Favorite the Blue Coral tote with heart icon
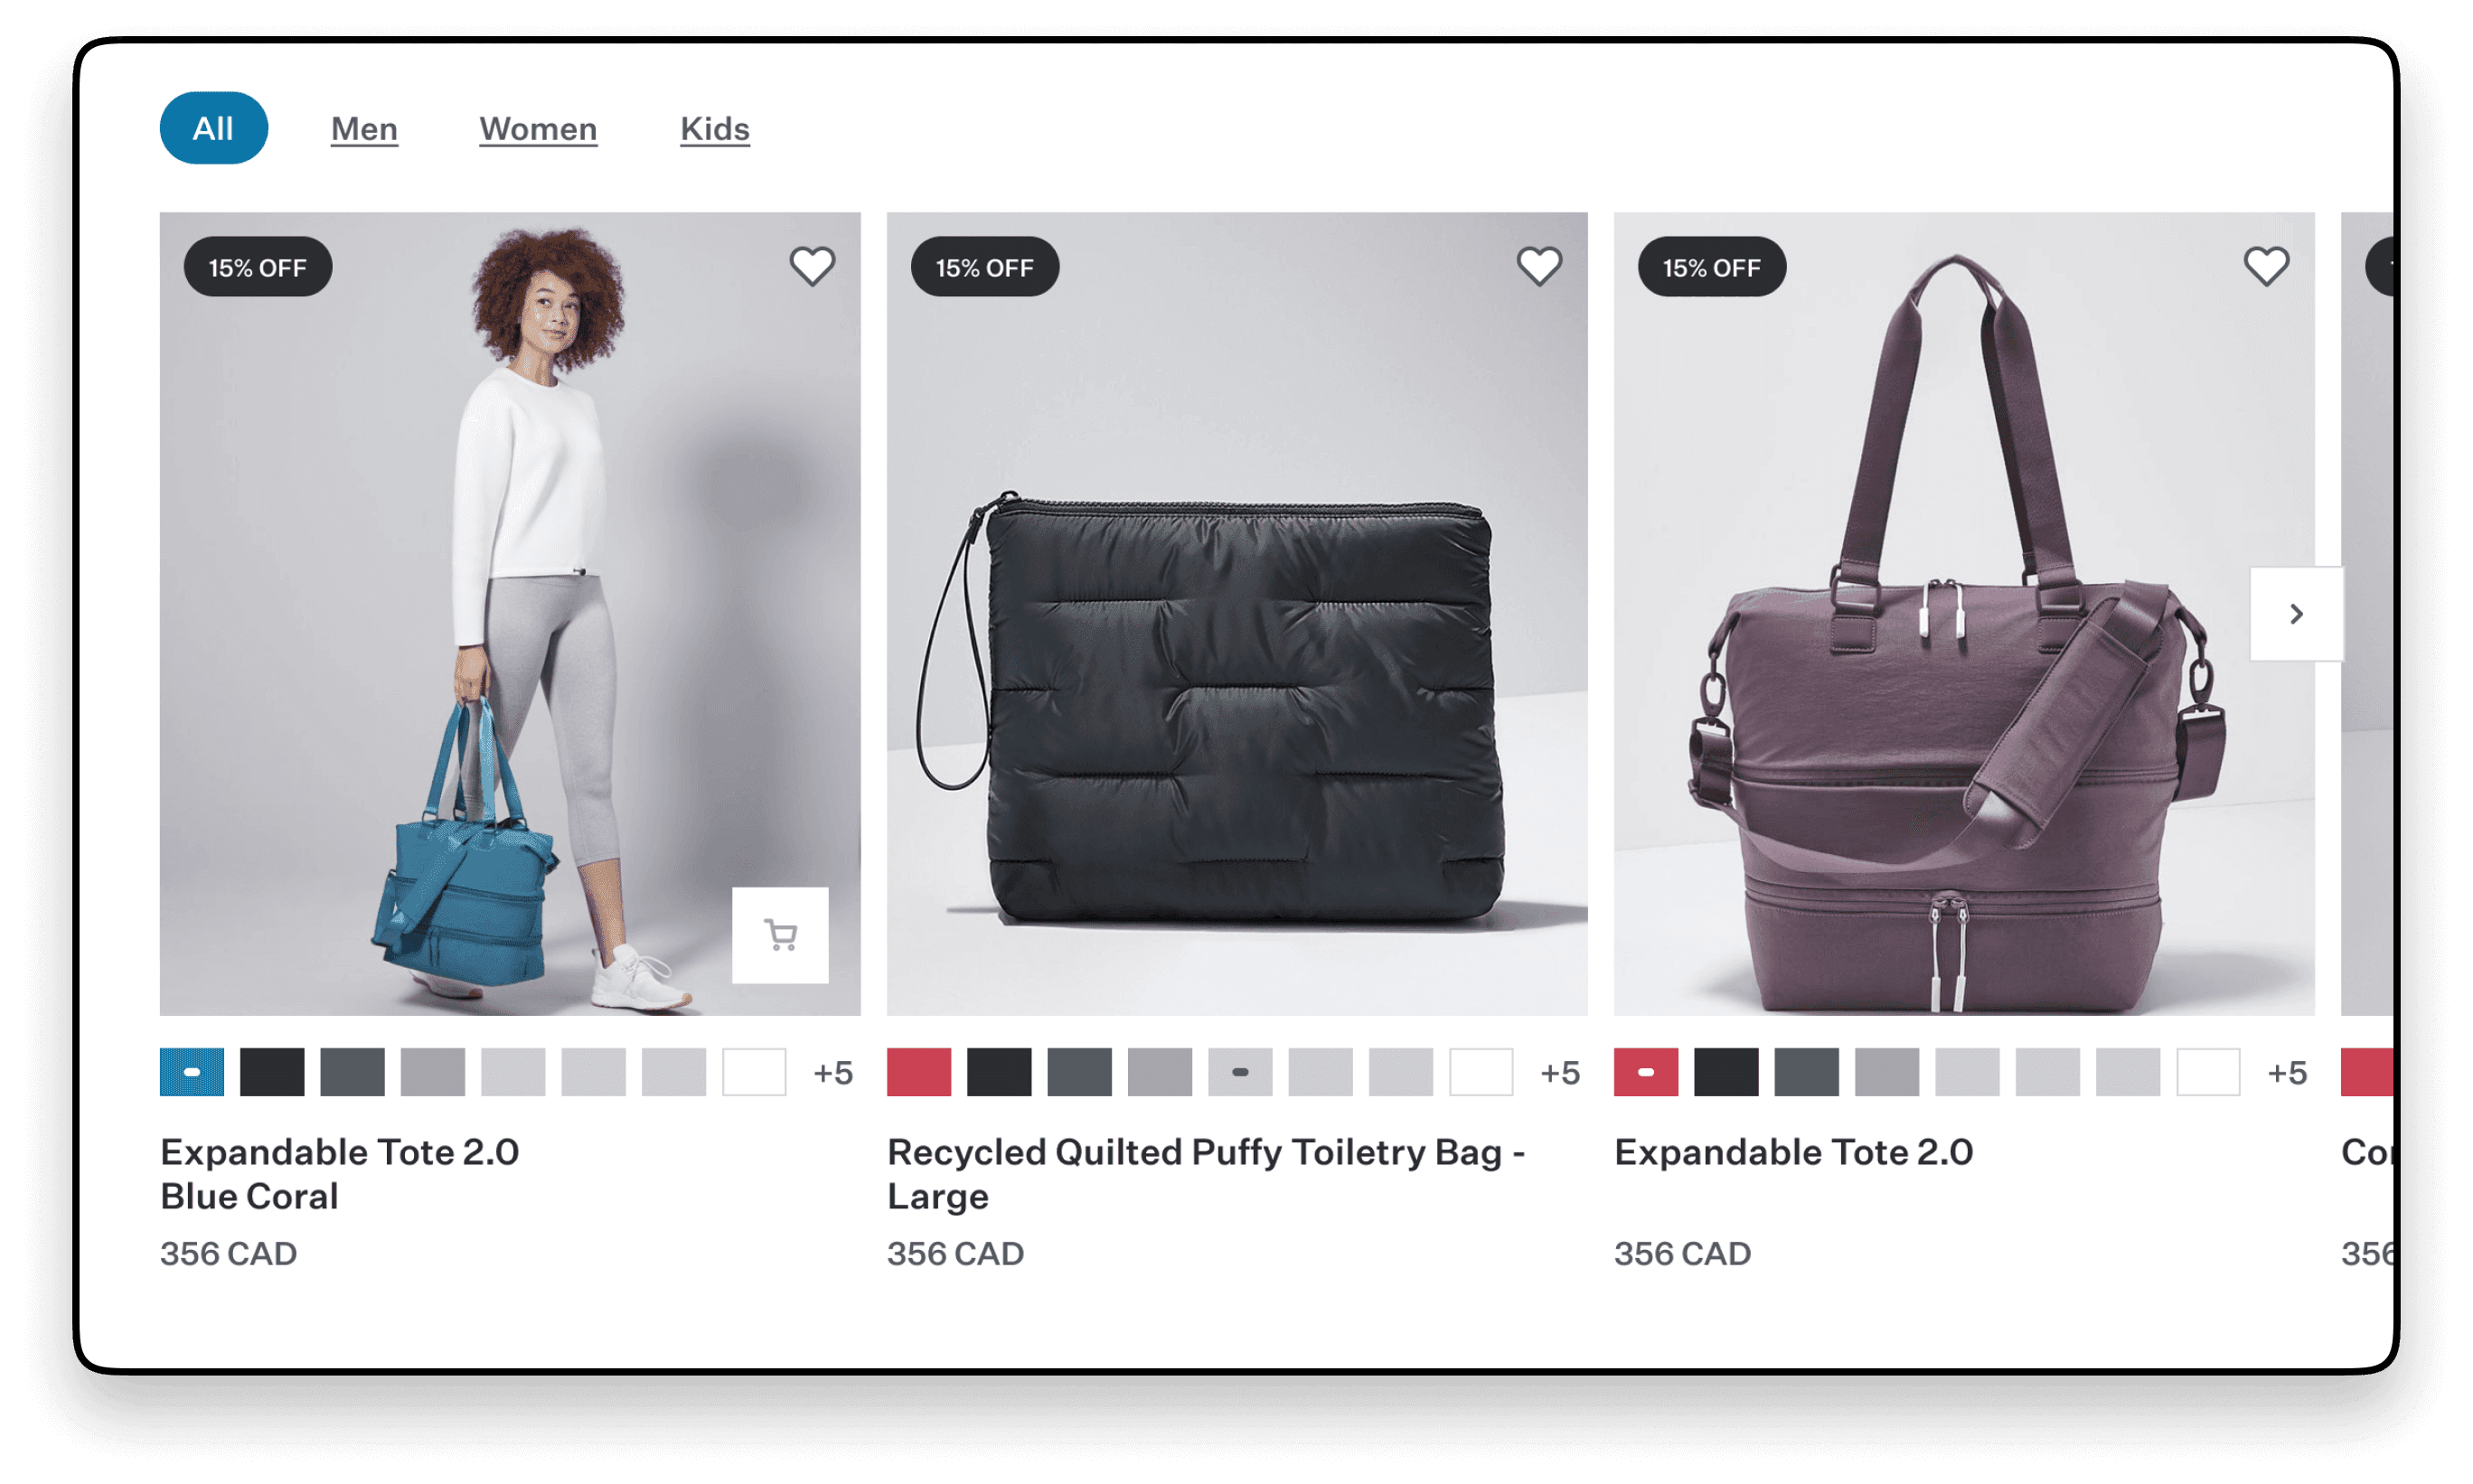The height and width of the screenshot is (1484, 2473). click(811, 267)
